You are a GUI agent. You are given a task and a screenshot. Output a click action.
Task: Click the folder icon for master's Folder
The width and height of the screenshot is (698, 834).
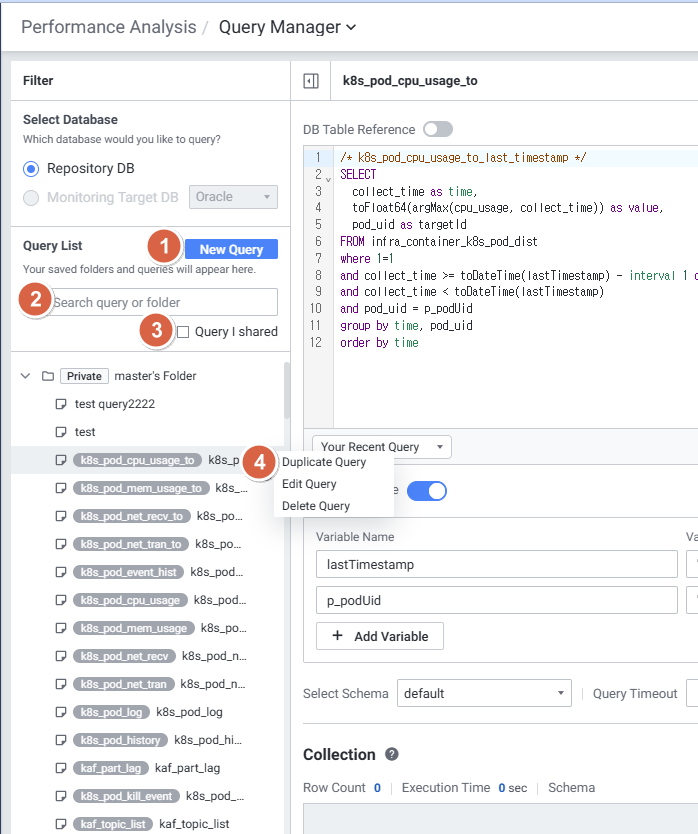coord(48,376)
